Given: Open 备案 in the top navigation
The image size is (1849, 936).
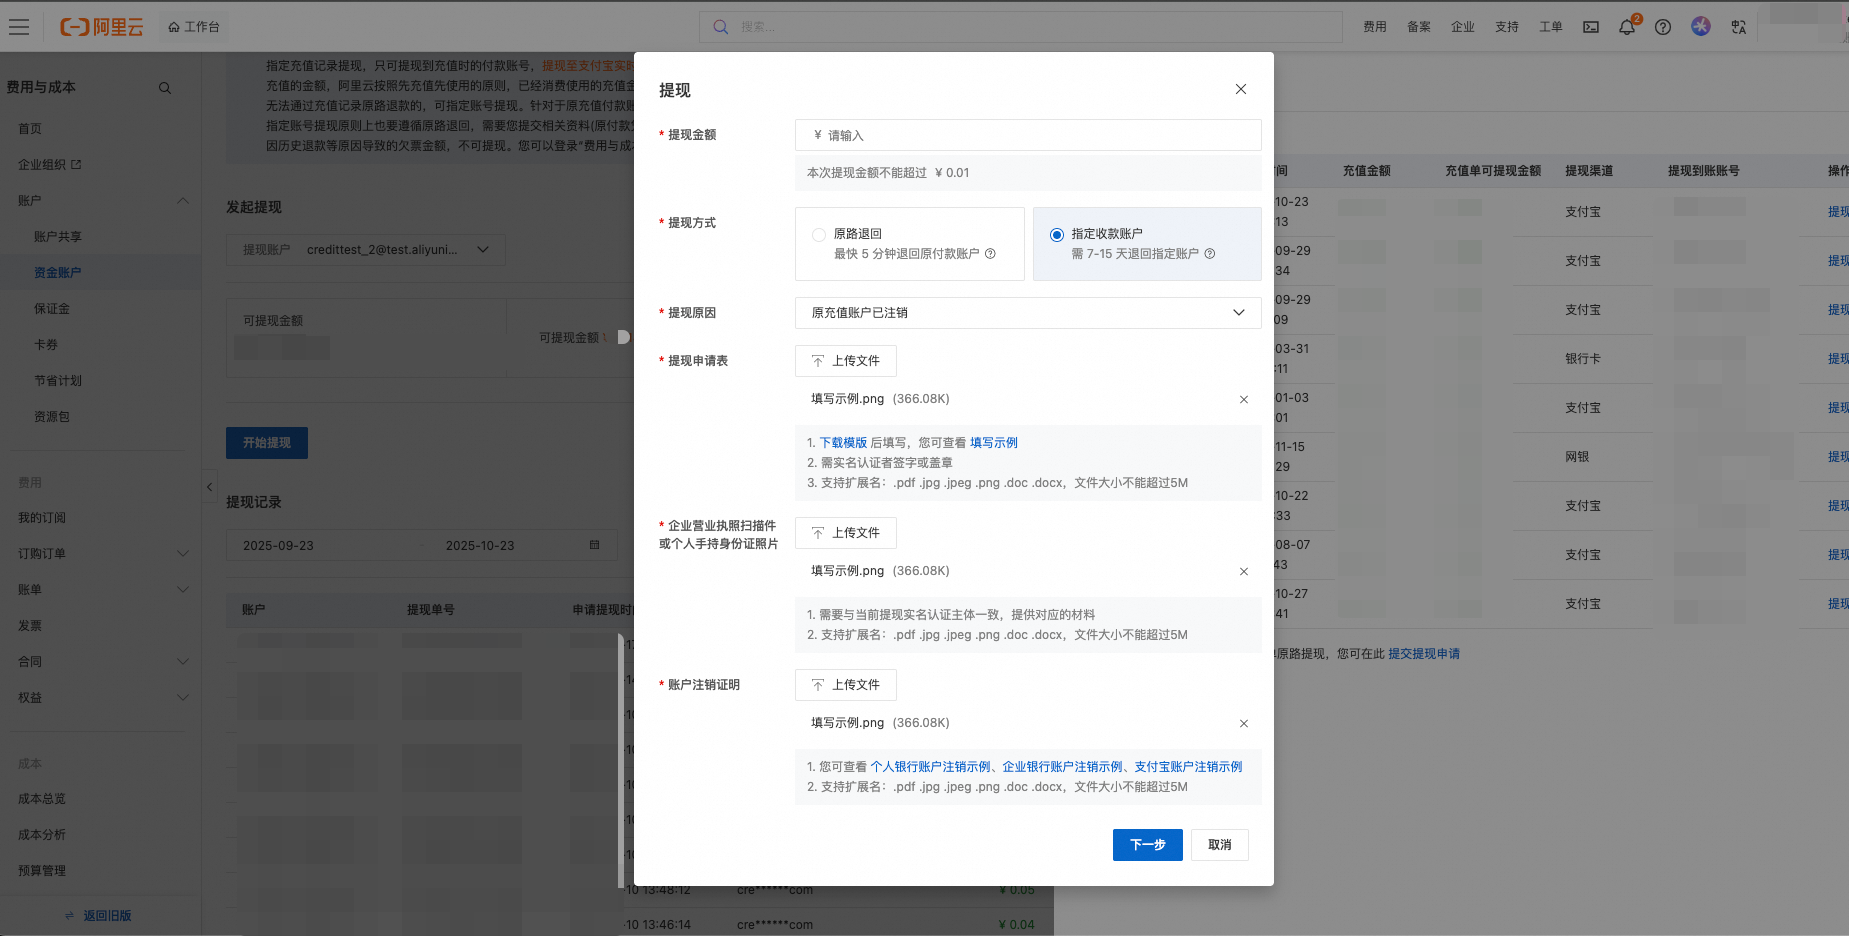Looking at the screenshot, I should tap(1419, 27).
